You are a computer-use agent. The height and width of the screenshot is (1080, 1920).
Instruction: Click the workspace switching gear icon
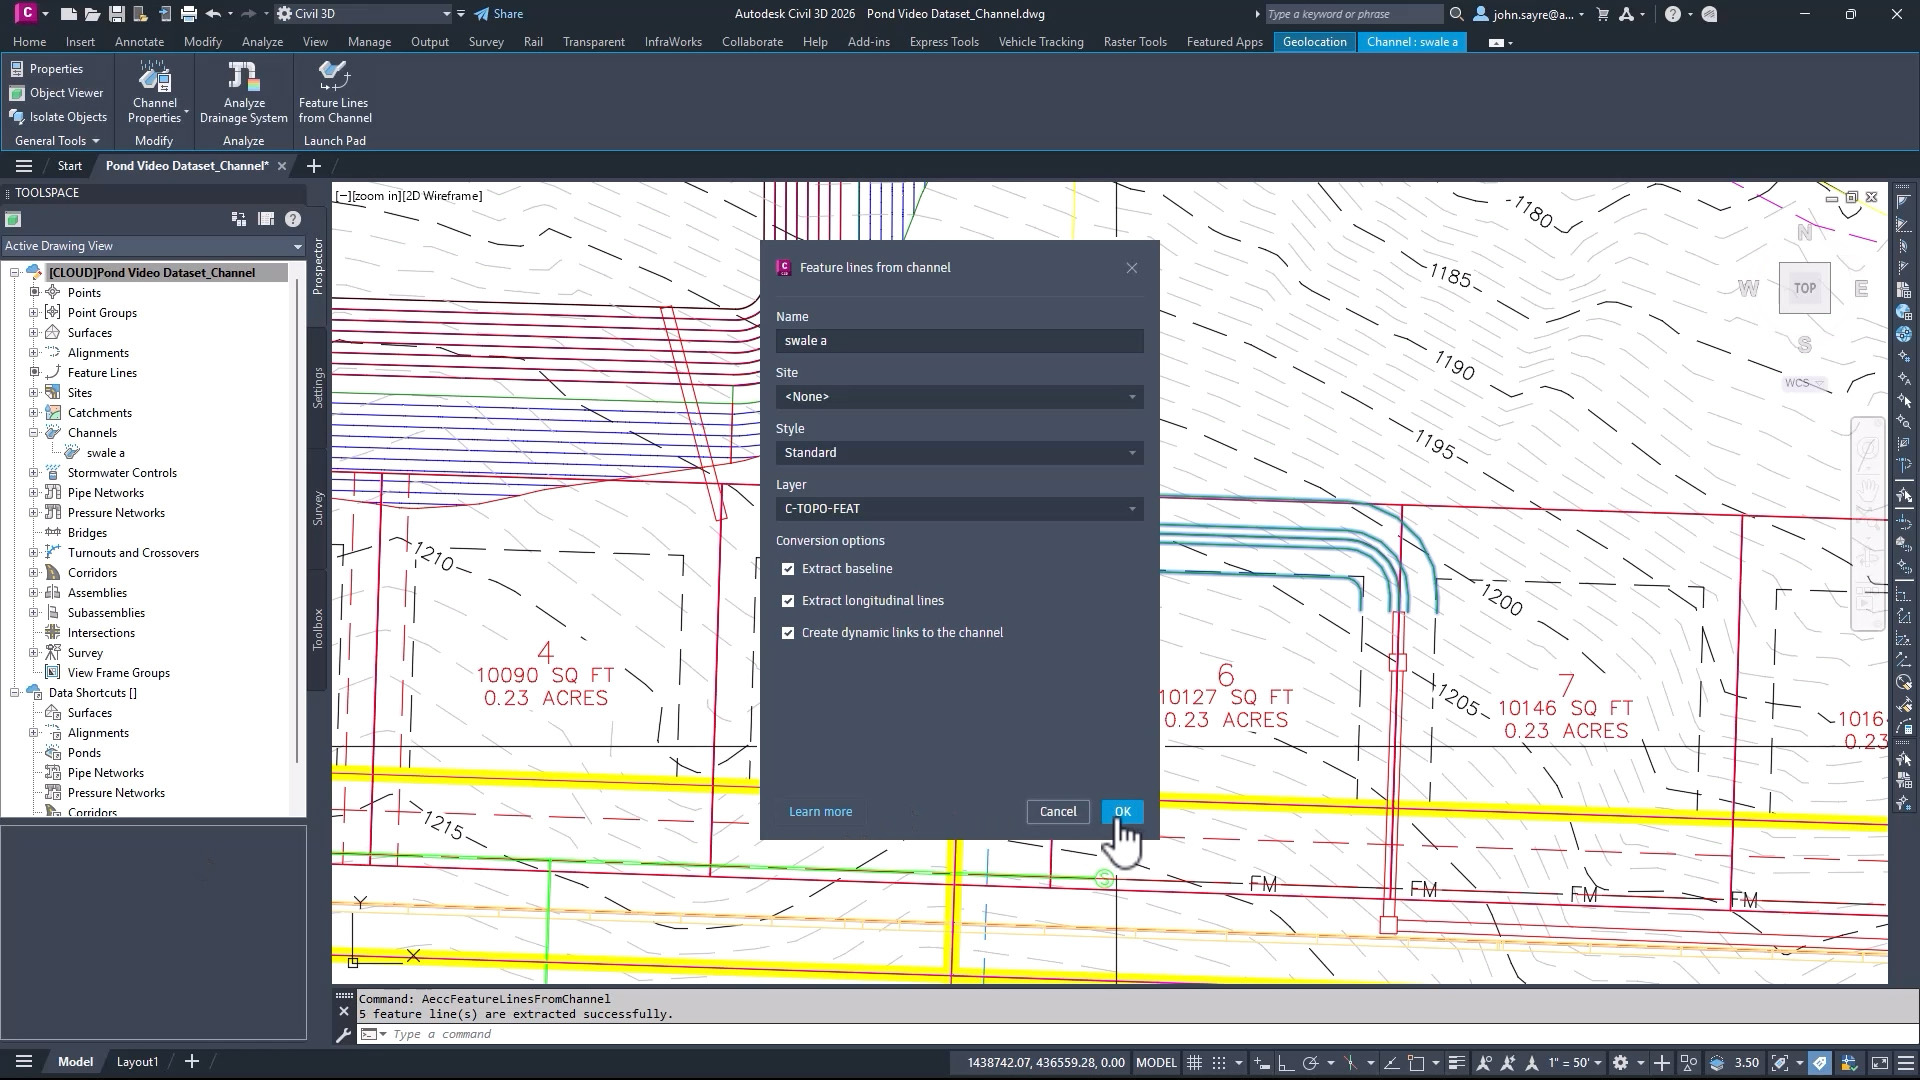pyautogui.click(x=1621, y=1063)
